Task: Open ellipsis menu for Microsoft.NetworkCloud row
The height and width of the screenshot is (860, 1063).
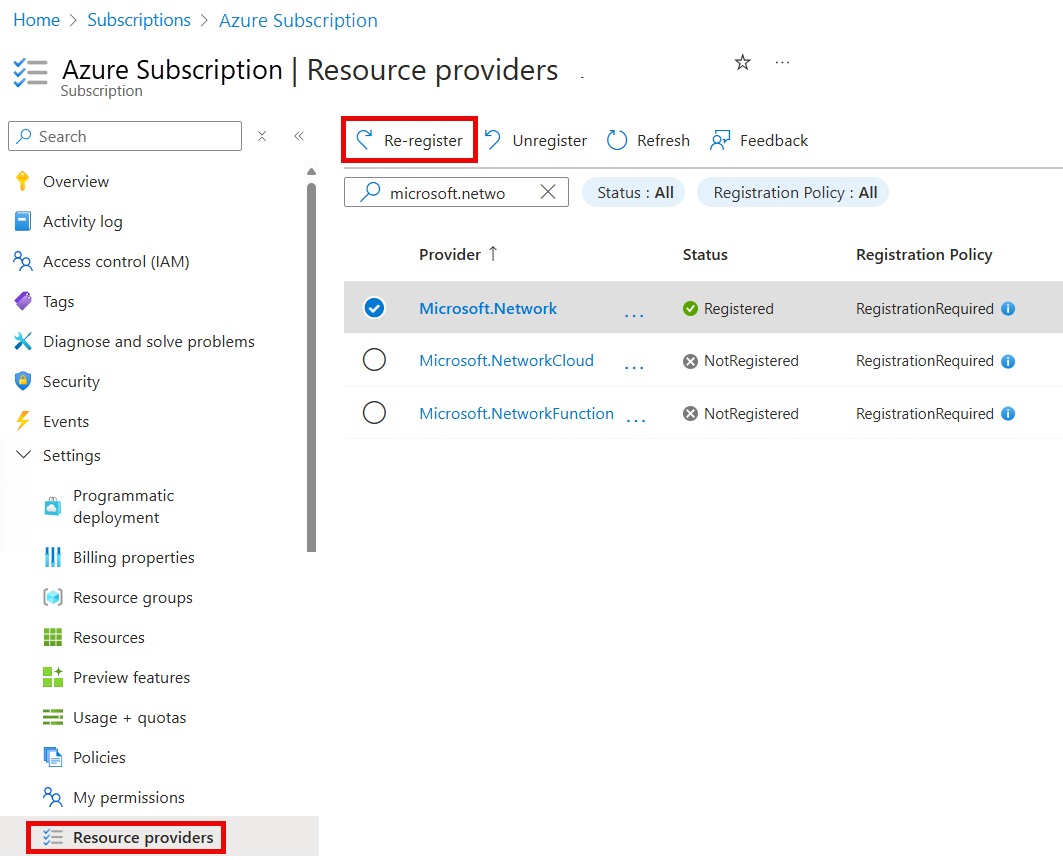Action: [x=635, y=367]
